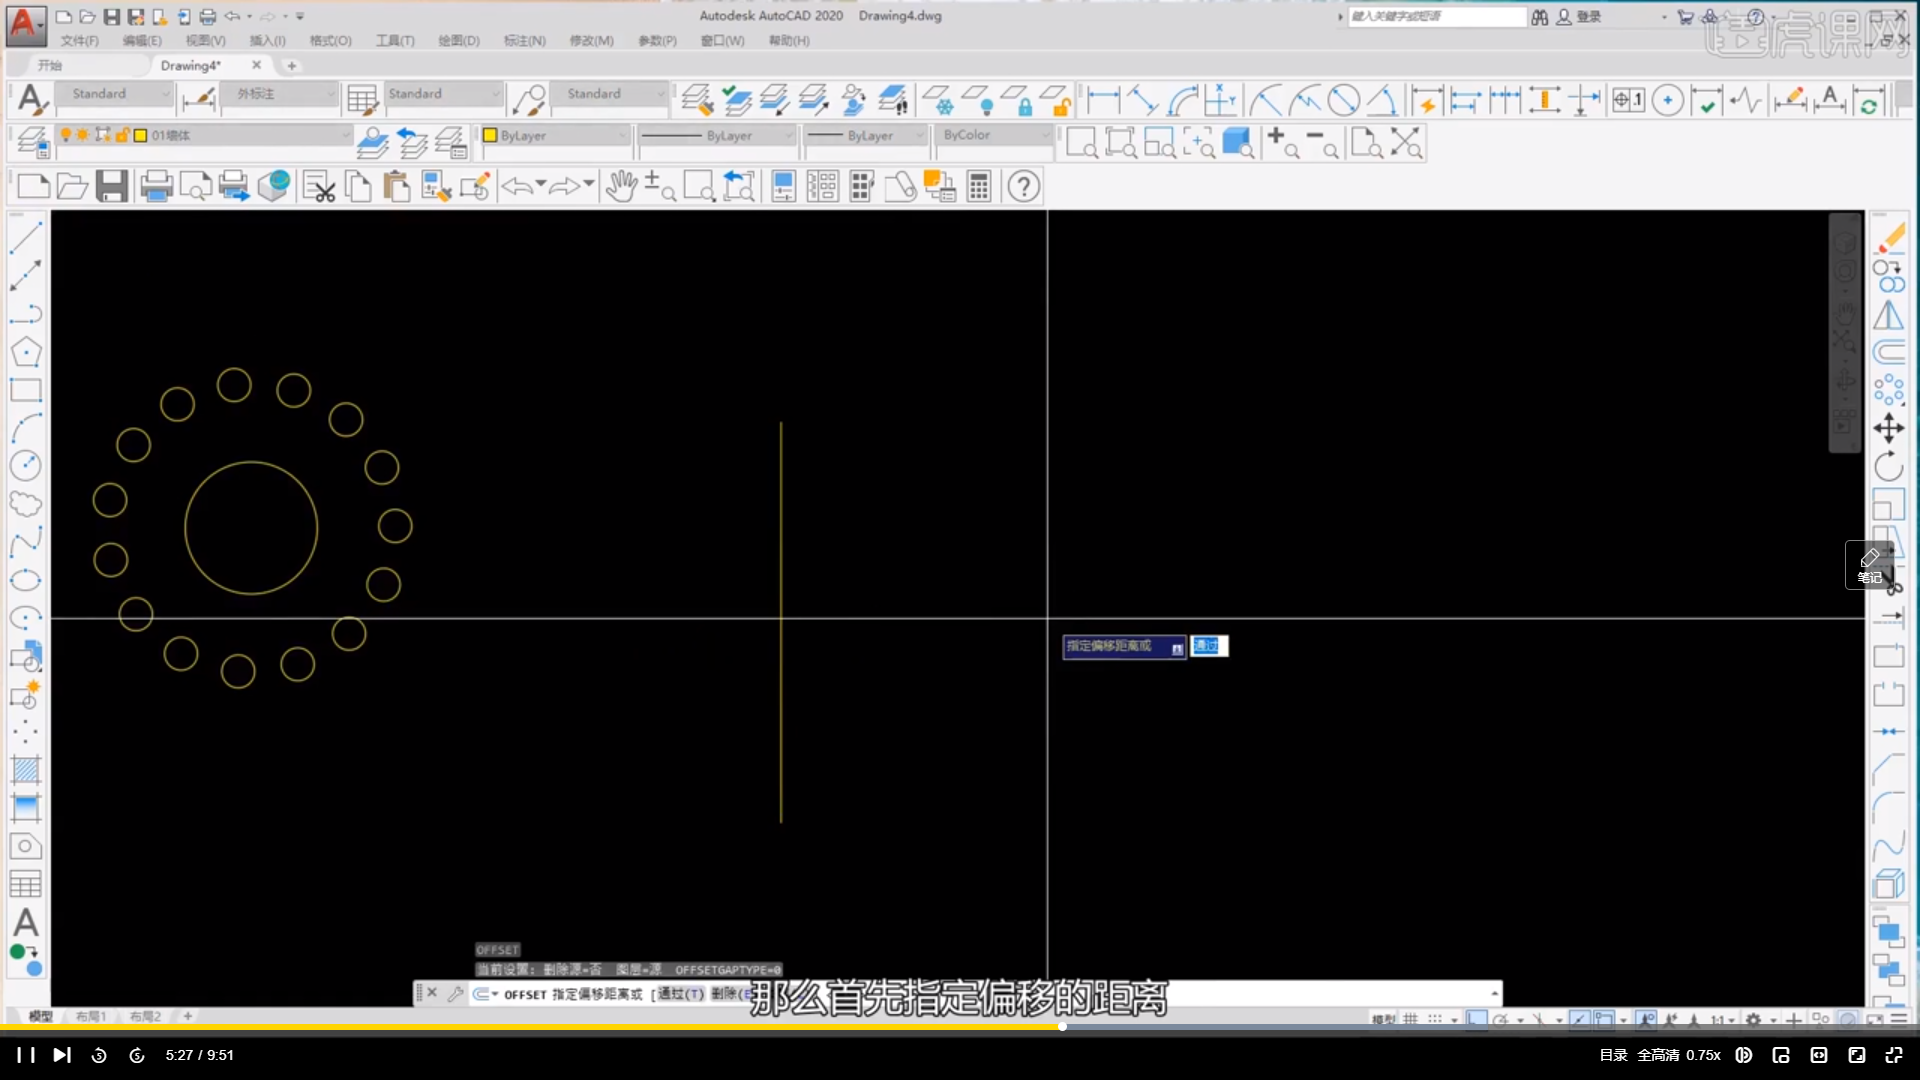1920x1080 pixels.
Task: Change the 0.75x playback speed
Action: 1703,1055
